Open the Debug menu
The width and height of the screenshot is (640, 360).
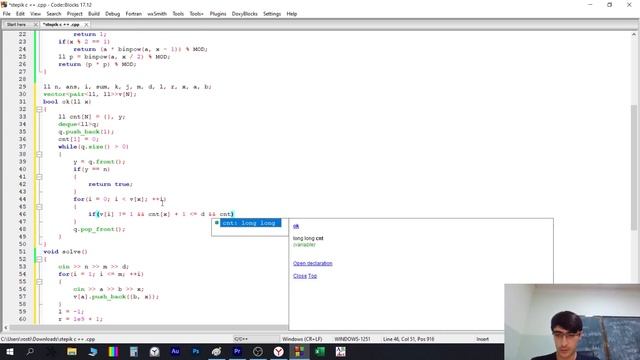113,14
